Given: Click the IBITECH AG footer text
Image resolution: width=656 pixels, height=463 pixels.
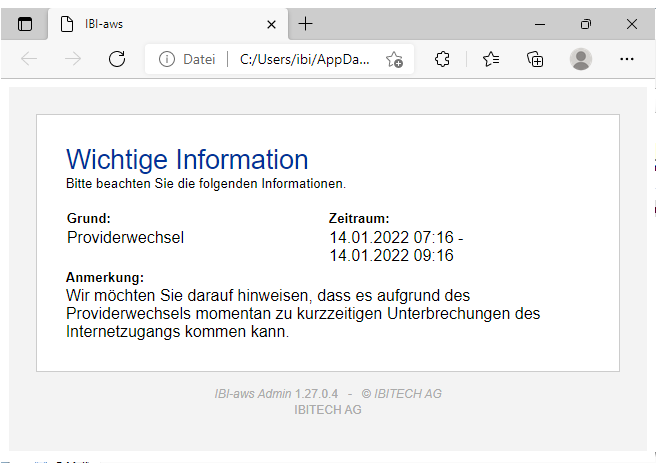Looking at the screenshot, I should tap(328, 409).
